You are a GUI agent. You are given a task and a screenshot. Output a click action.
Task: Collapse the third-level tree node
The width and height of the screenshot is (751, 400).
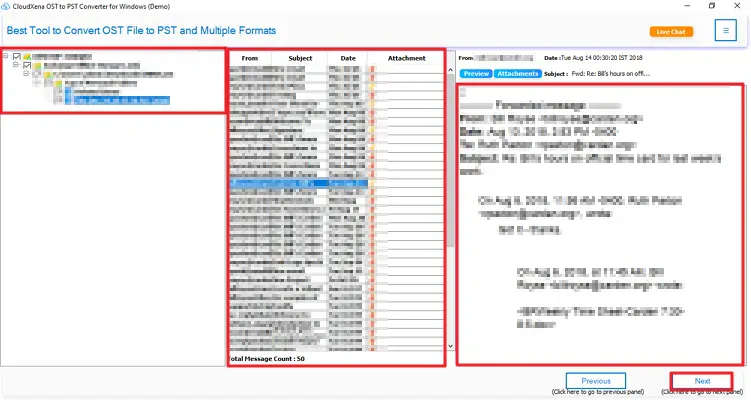[26, 74]
